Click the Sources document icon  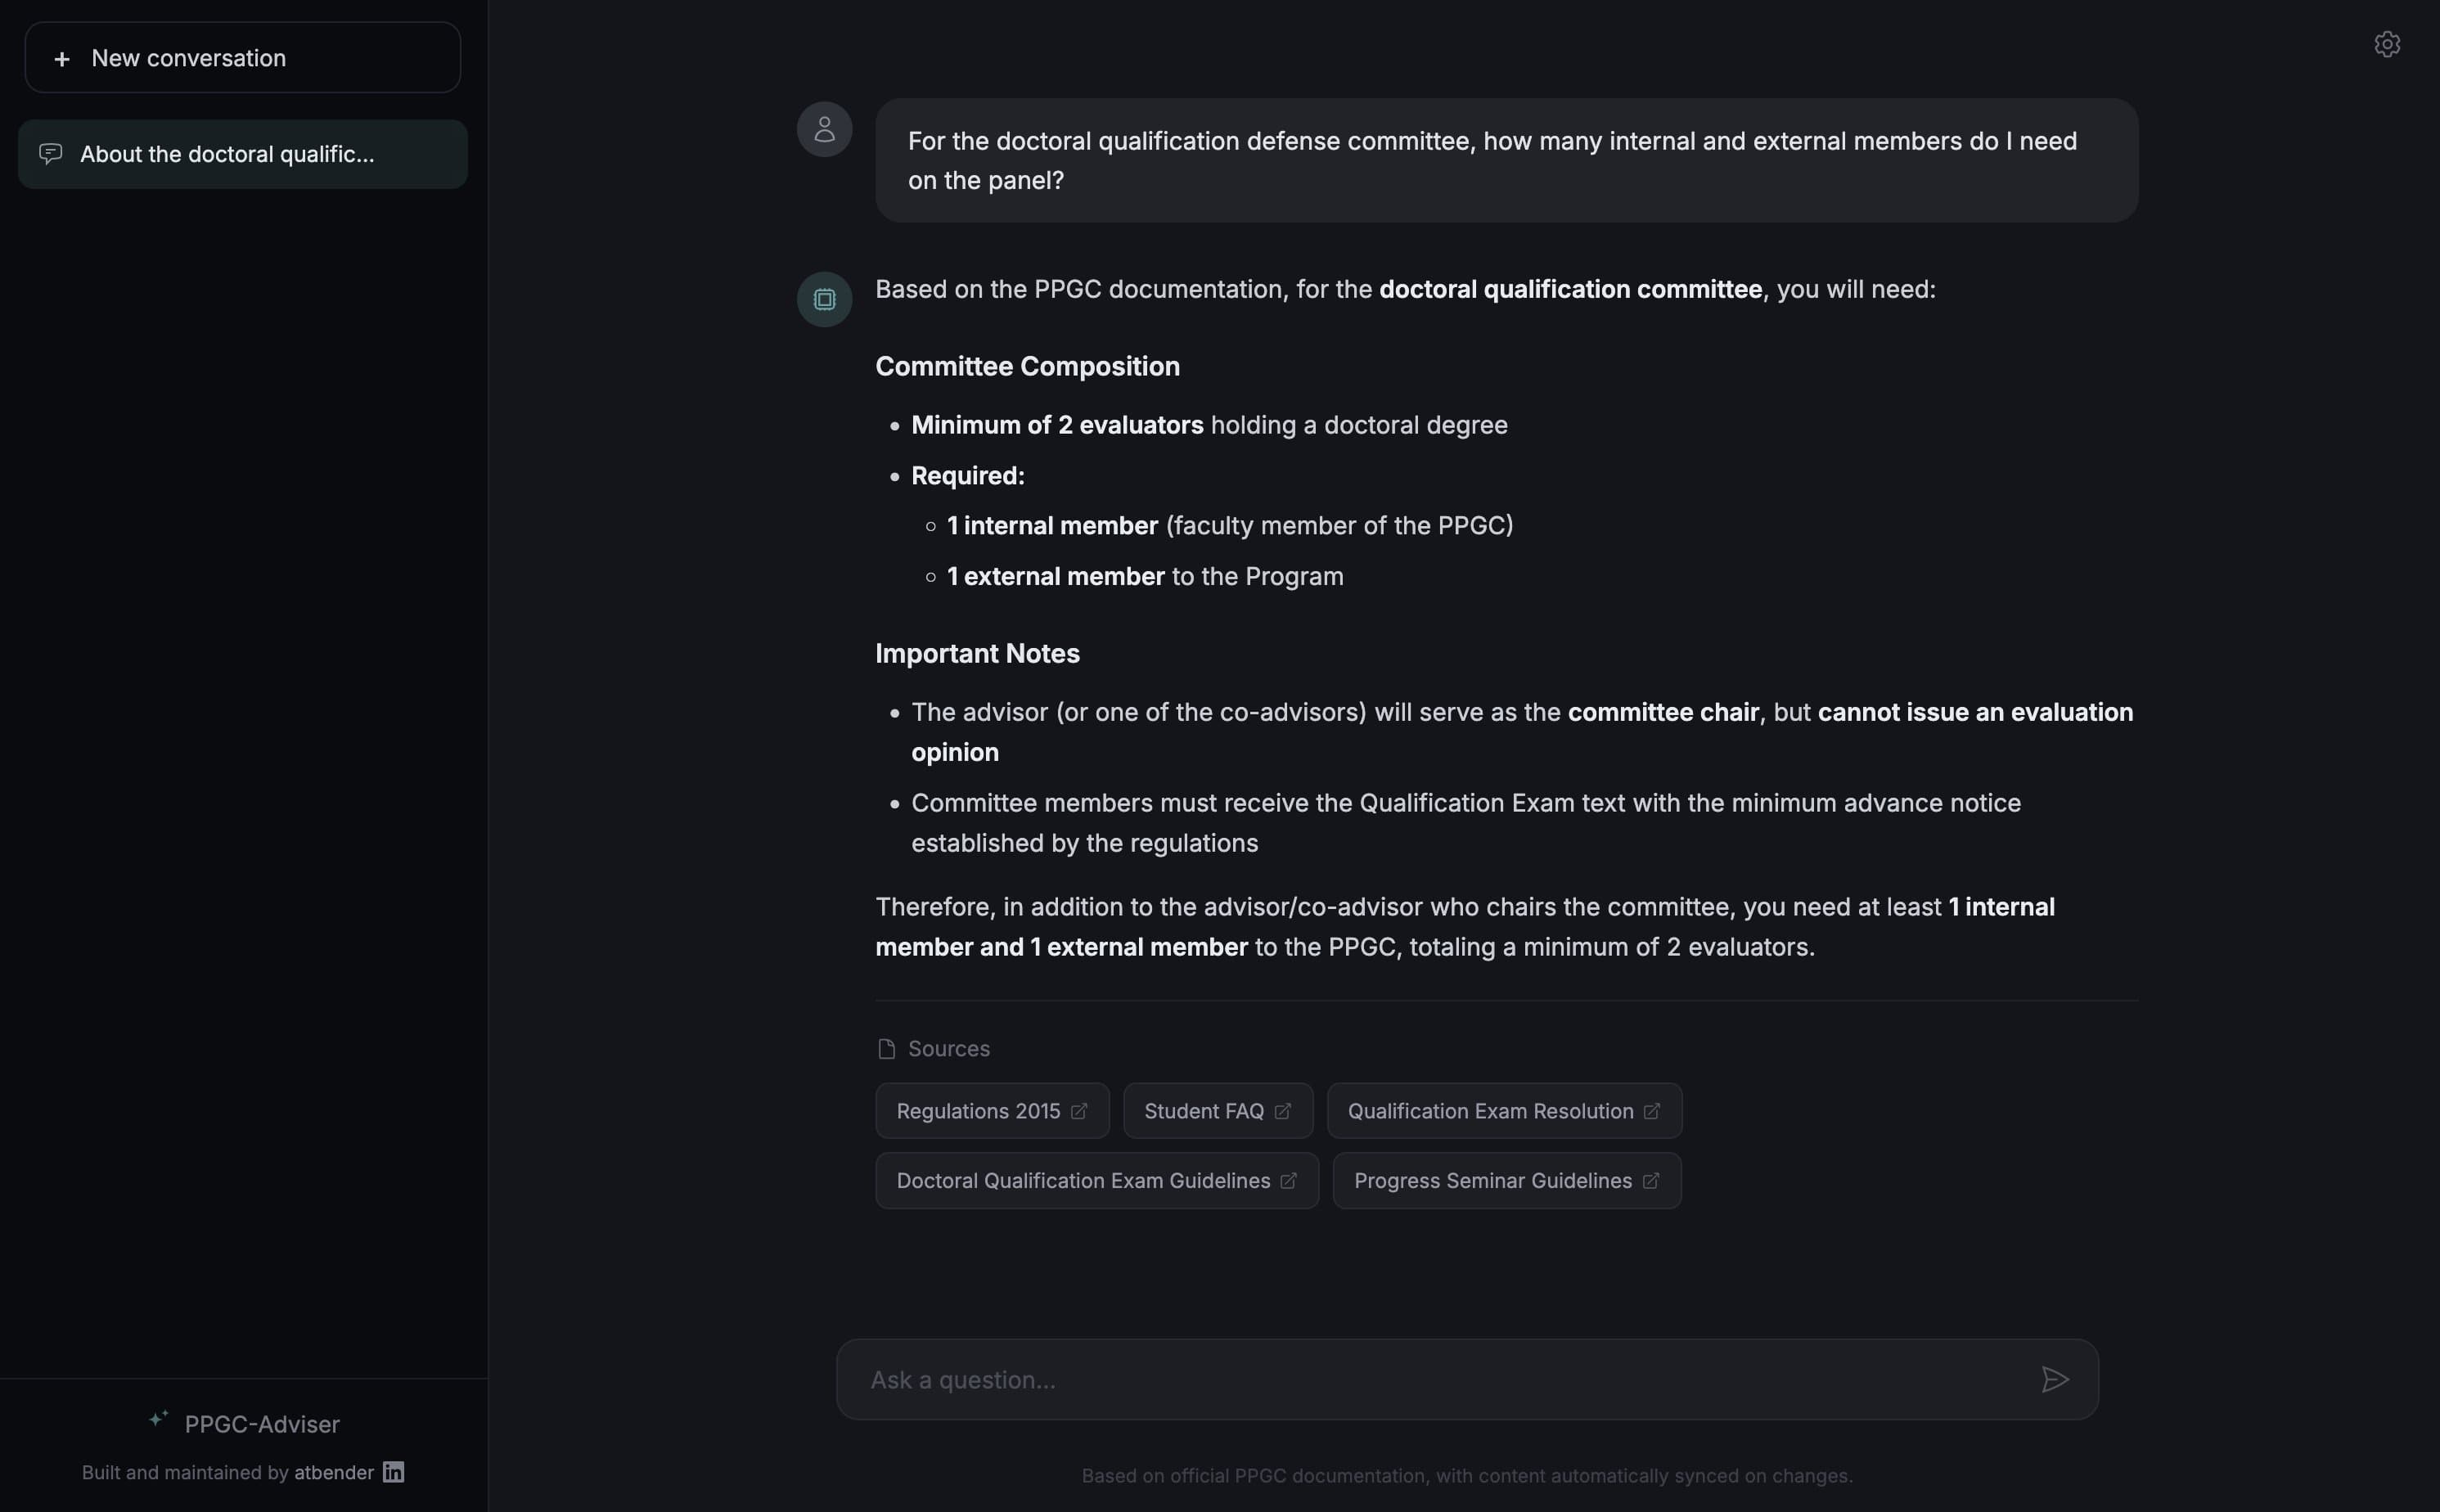click(886, 1049)
